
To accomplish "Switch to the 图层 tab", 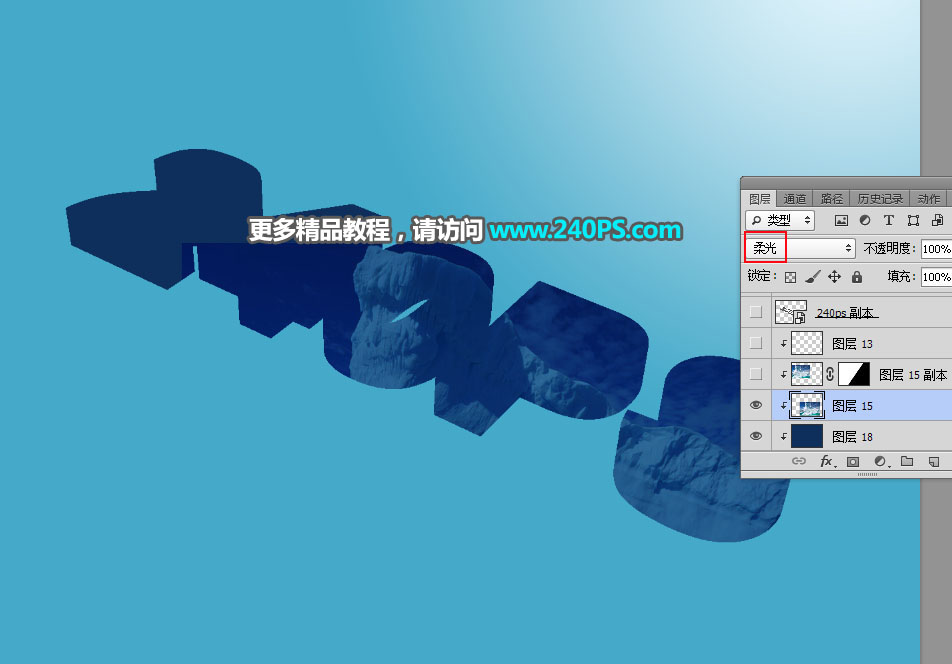I will pos(759,199).
